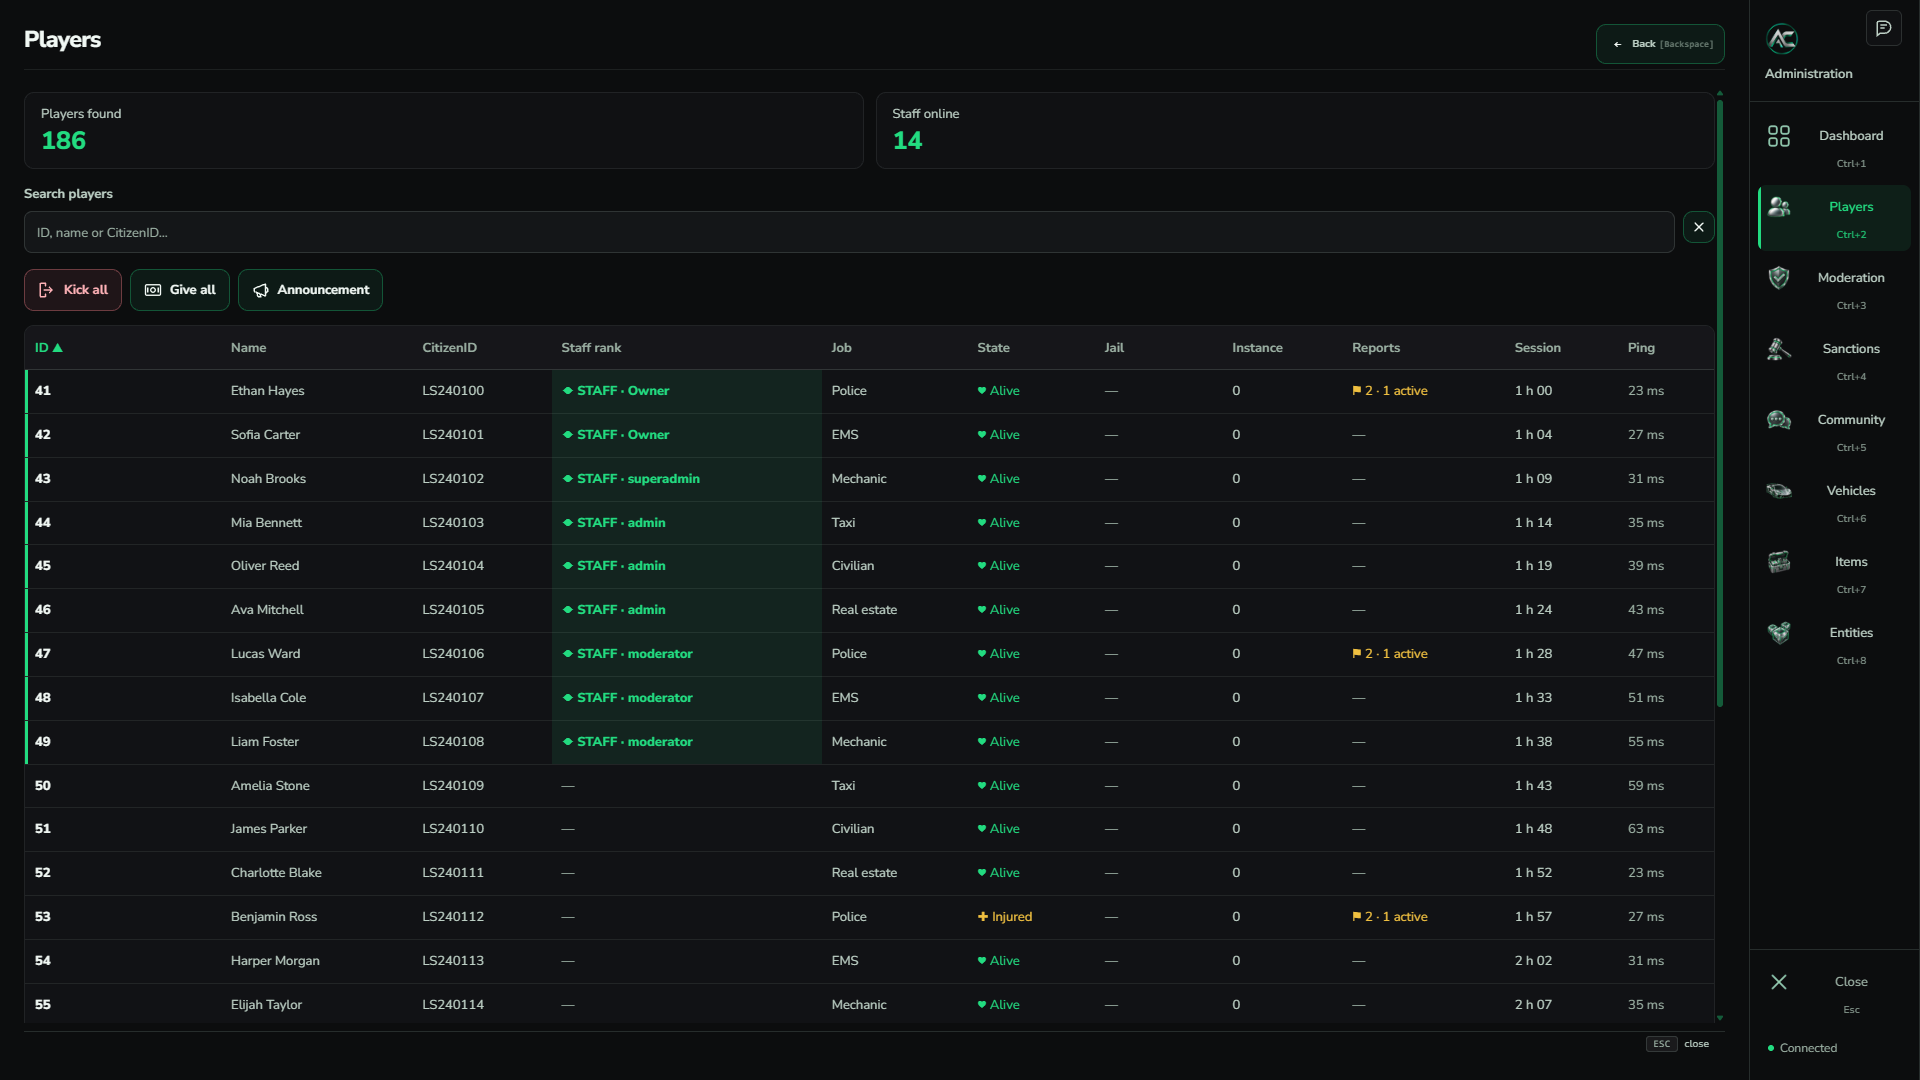
Task: Click the reports flag for Lucas Ward
Action: (1389, 654)
